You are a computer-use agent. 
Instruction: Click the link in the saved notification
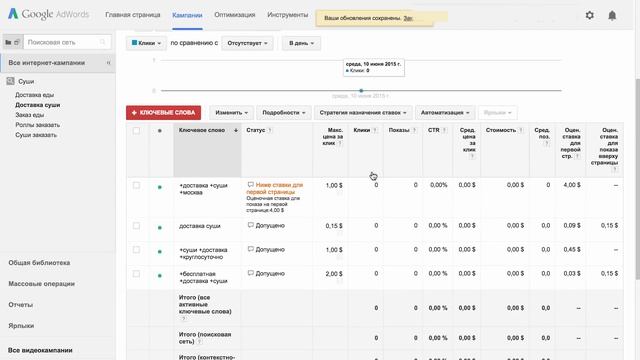[x=408, y=18]
